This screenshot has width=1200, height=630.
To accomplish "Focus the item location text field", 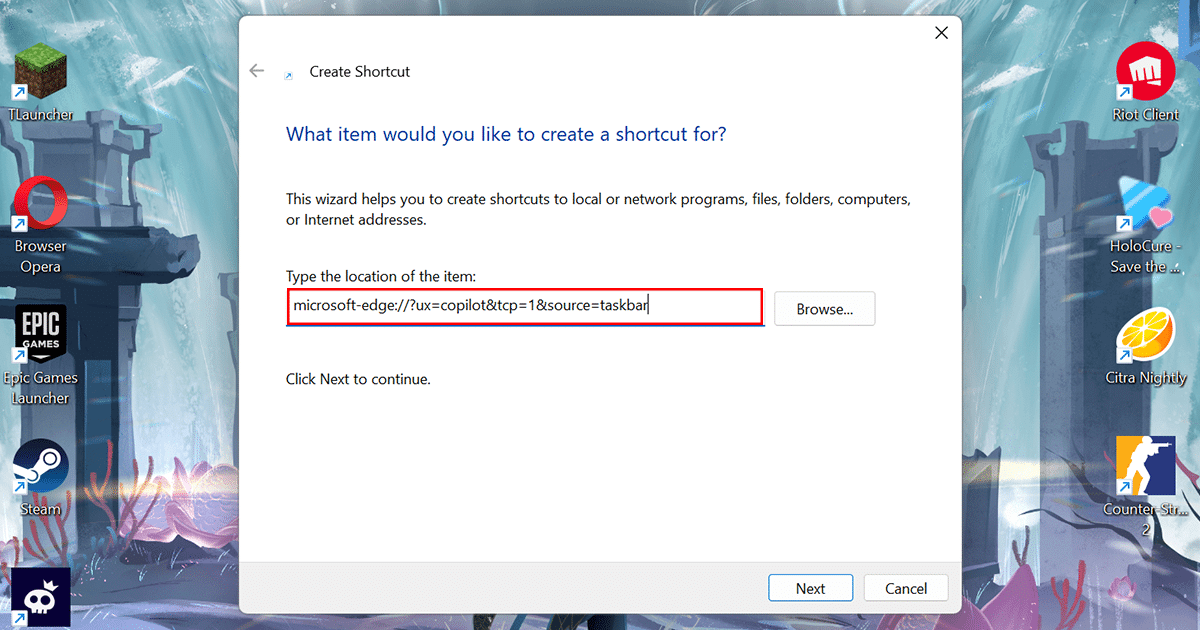I will click(525, 307).
